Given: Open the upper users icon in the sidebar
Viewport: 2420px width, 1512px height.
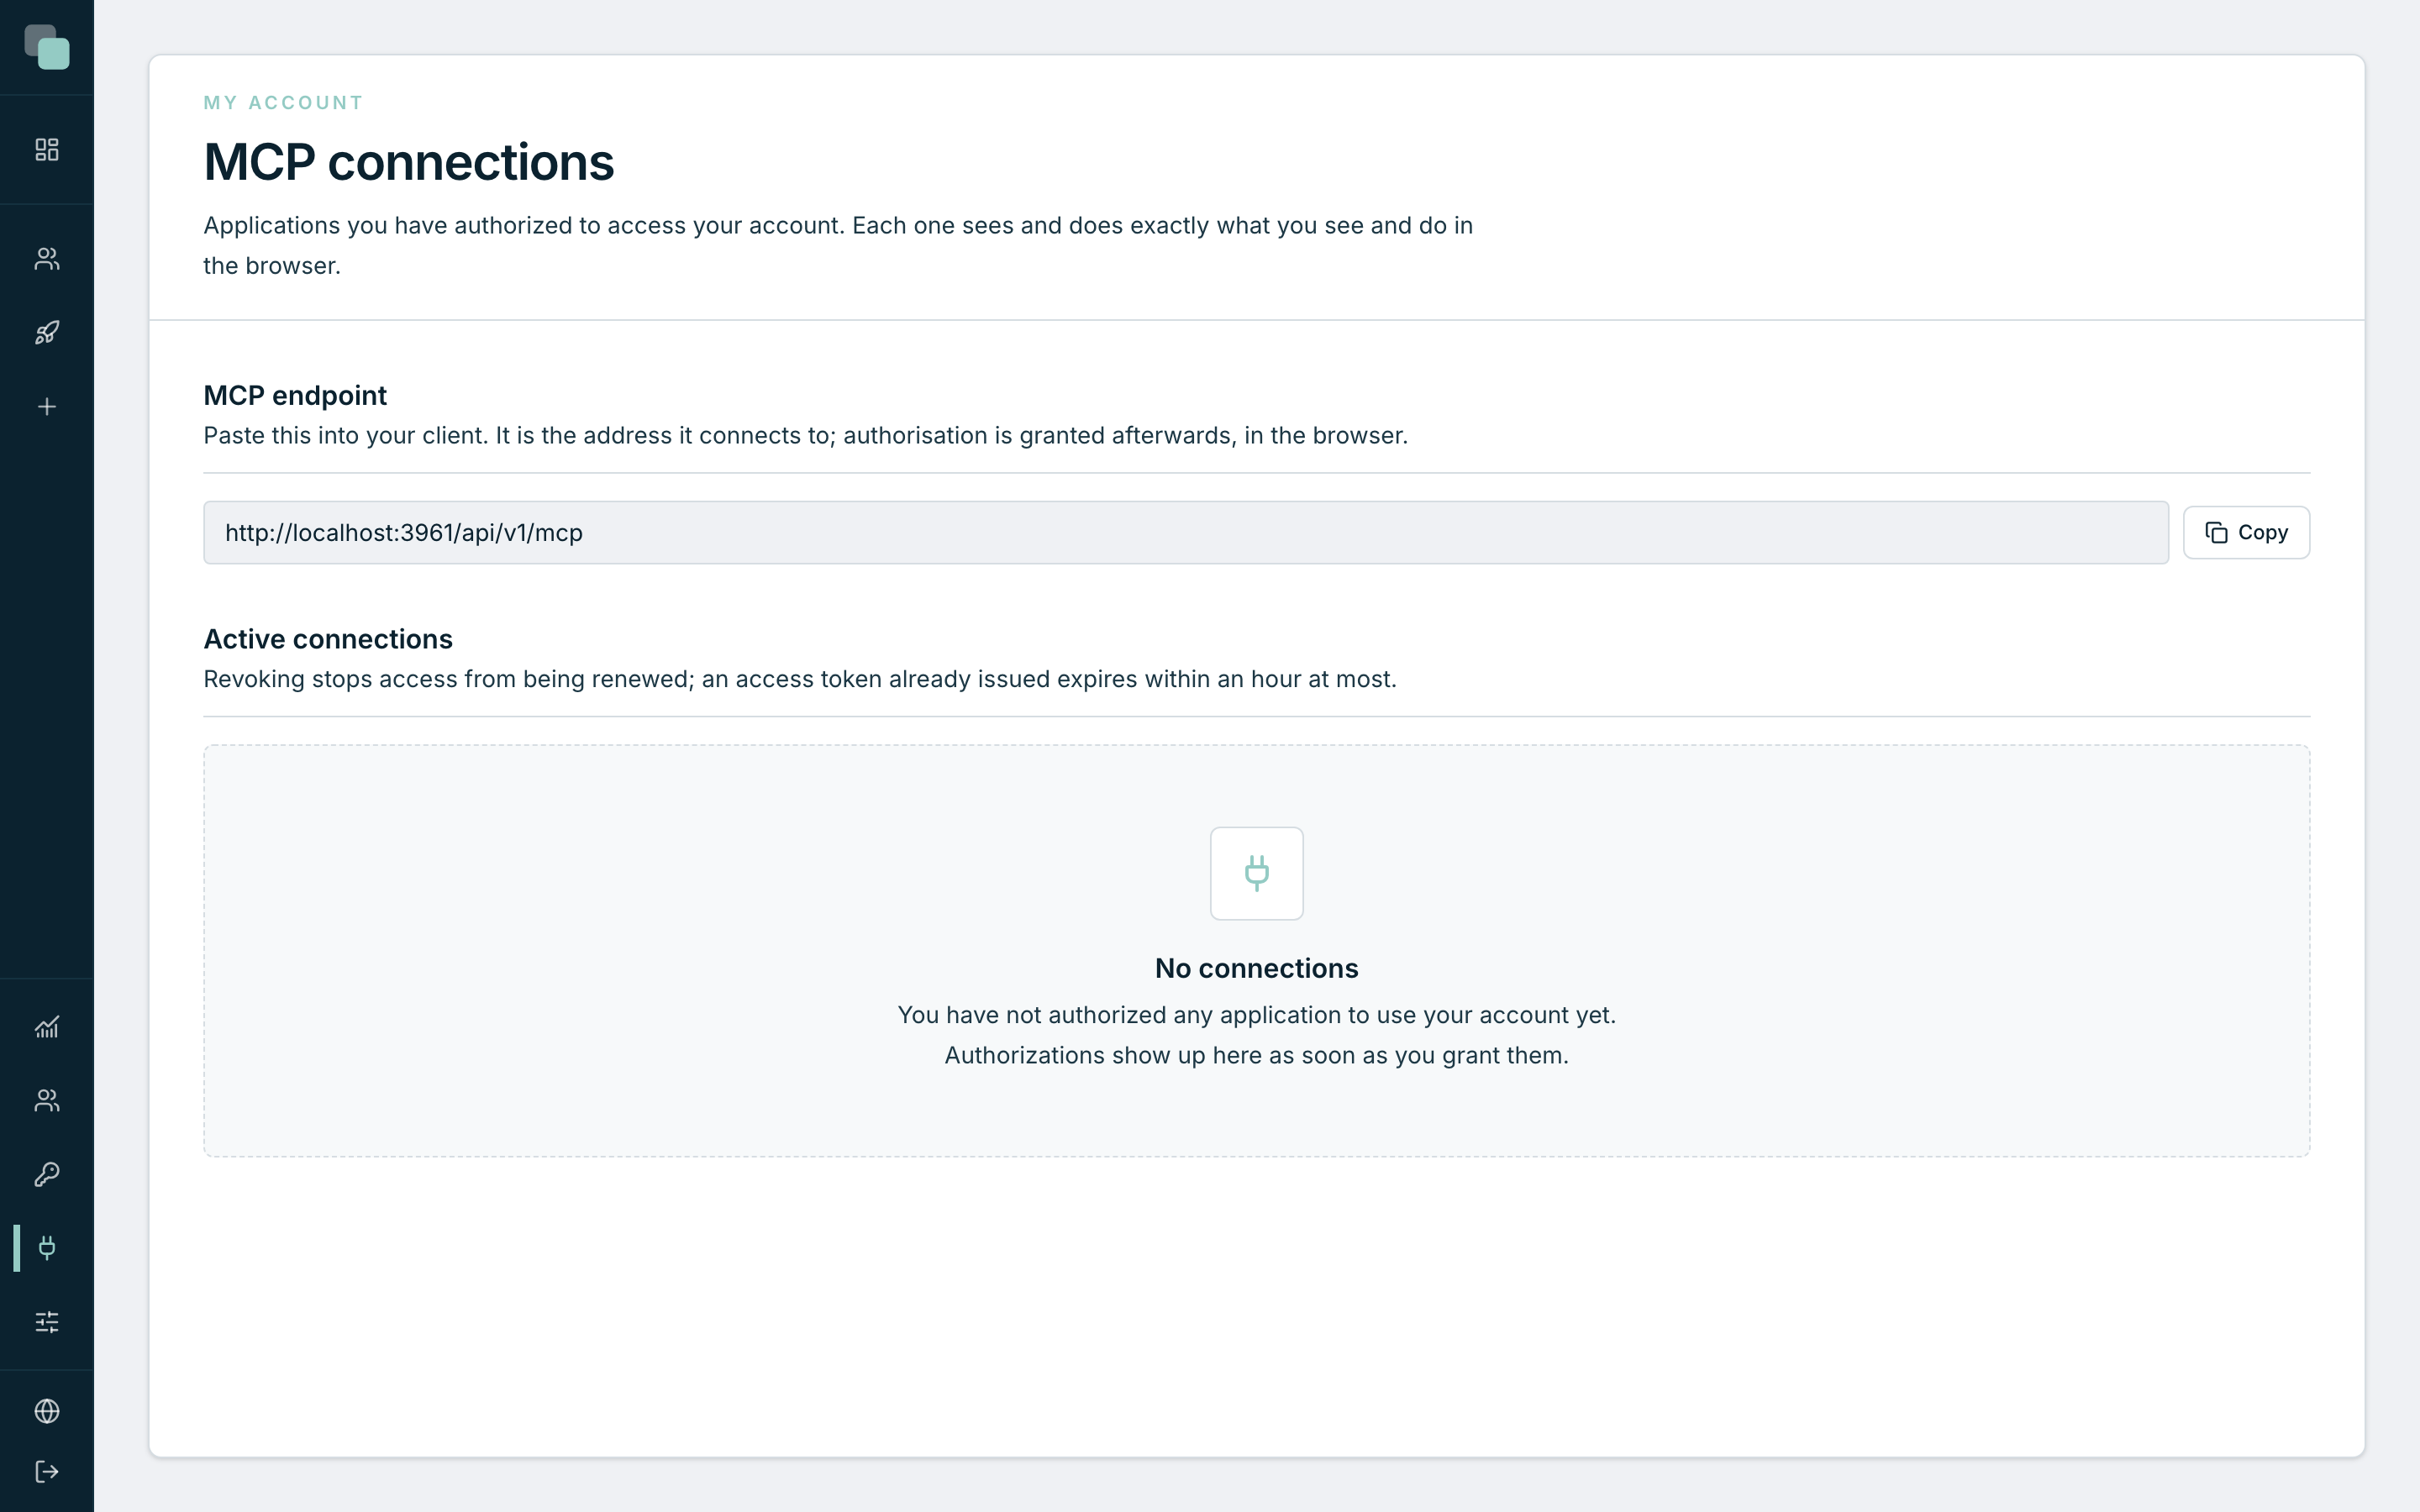Looking at the screenshot, I should point(47,259).
